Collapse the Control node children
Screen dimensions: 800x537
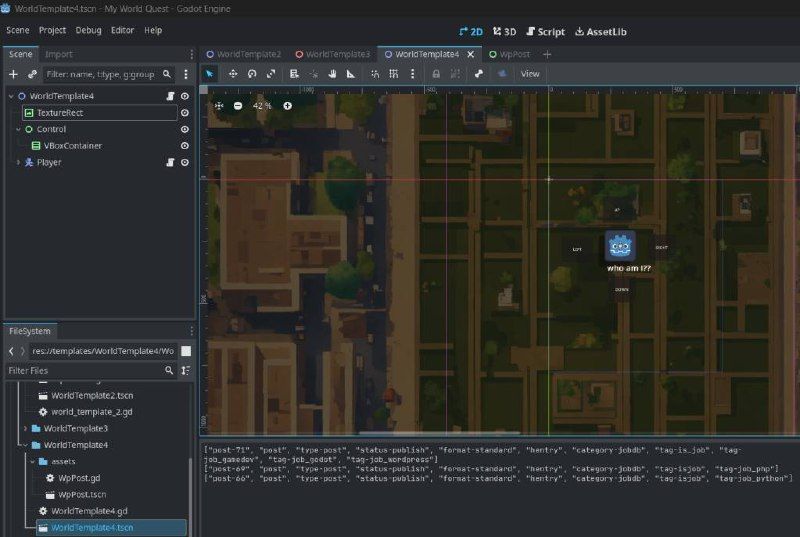point(17,129)
